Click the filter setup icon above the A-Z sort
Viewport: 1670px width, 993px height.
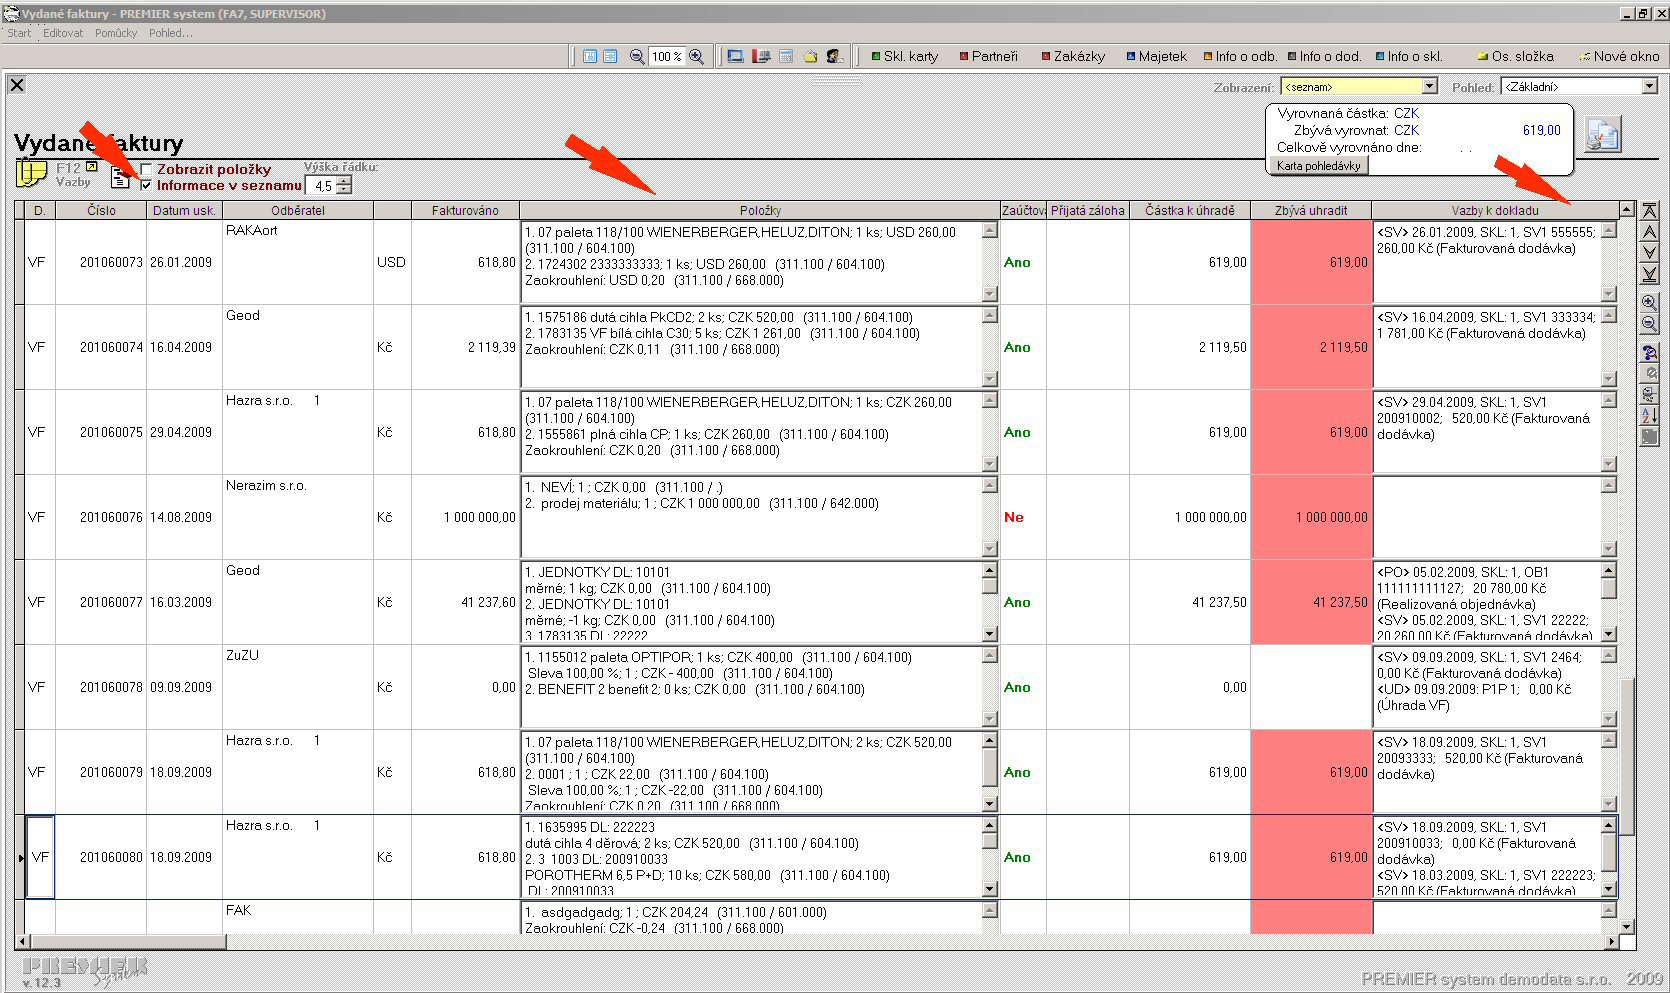coord(1650,394)
